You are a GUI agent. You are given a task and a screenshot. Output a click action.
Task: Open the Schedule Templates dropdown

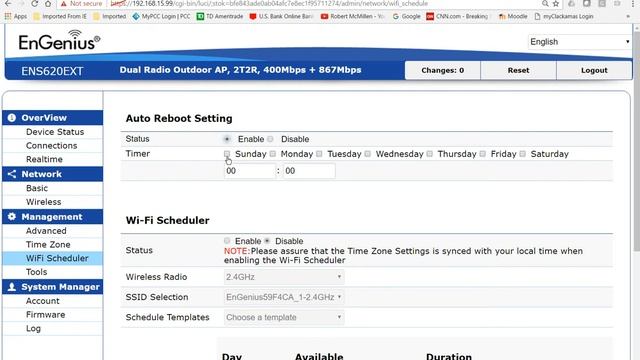pos(284,317)
